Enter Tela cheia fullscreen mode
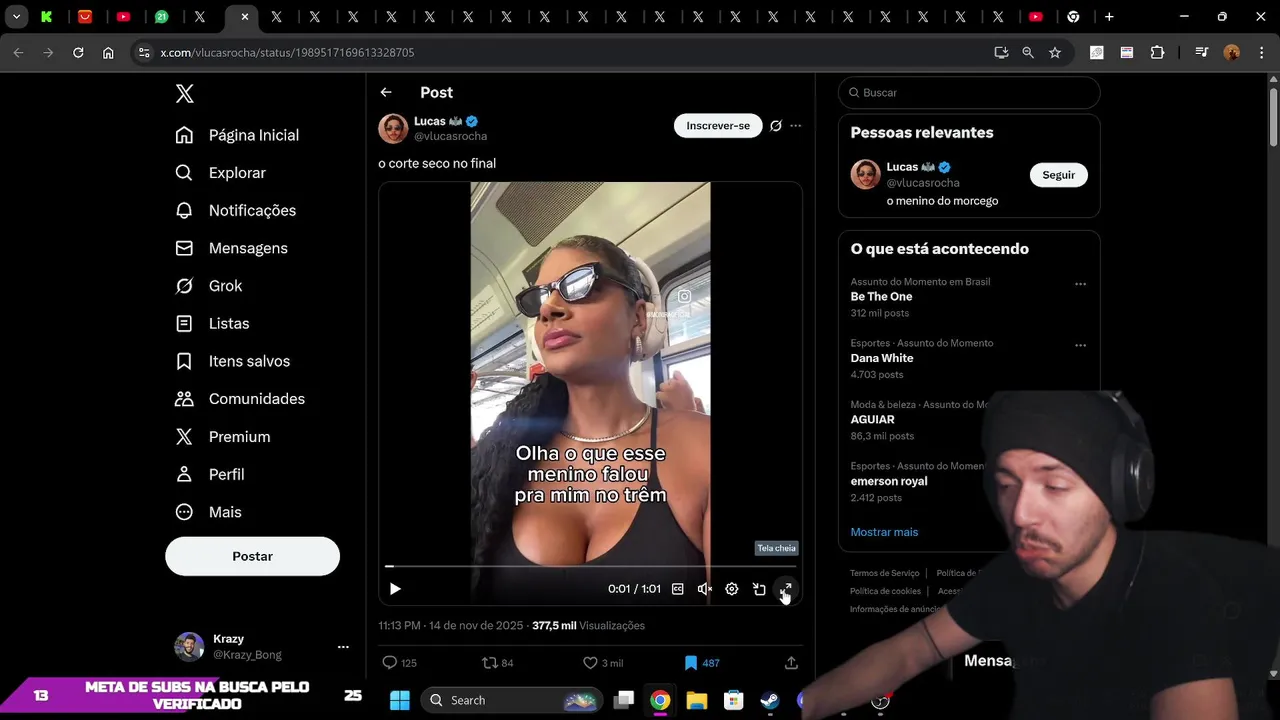This screenshot has height=720, width=1280. coord(786,589)
